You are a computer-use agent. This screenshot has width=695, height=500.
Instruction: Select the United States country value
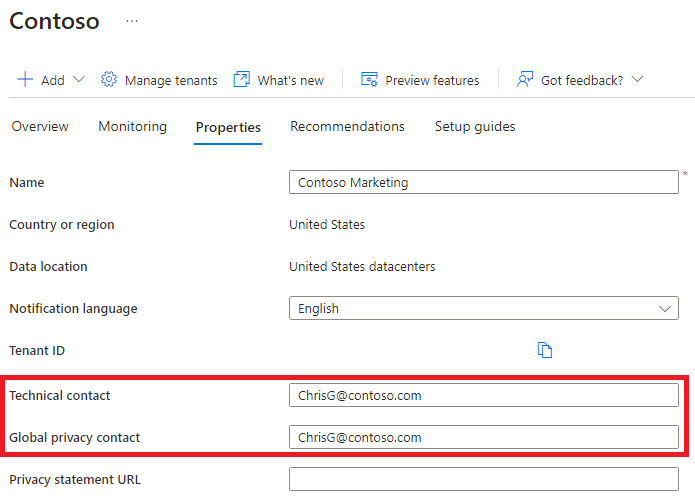[x=327, y=224]
